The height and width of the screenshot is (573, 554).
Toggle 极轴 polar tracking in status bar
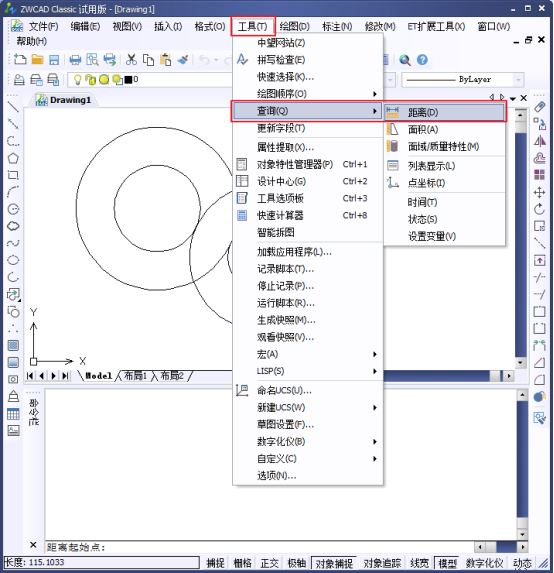(x=297, y=563)
